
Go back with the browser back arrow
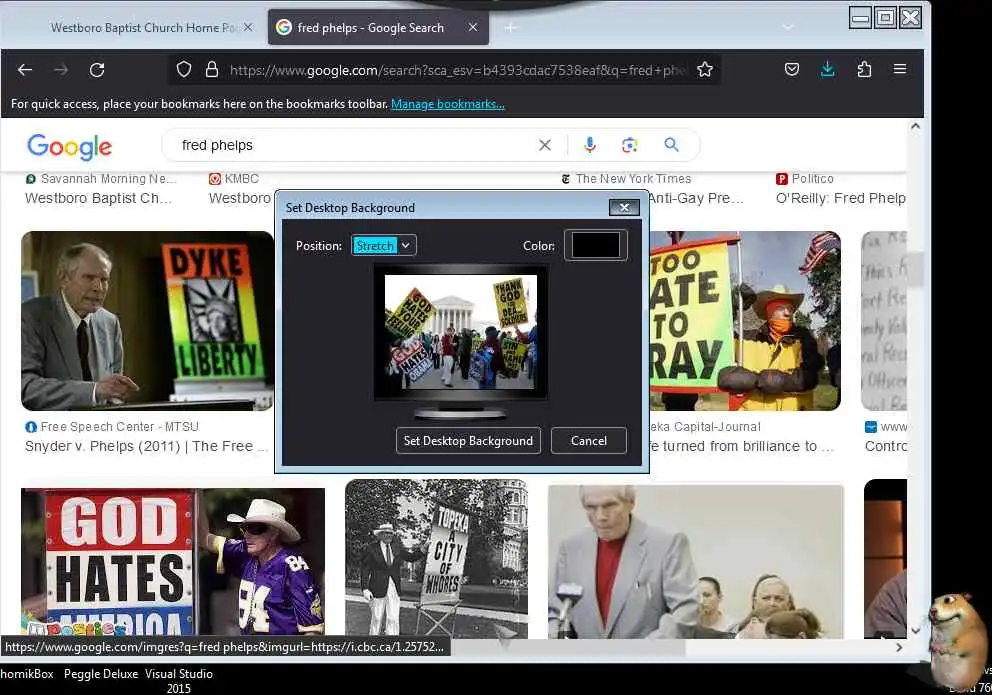pos(25,70)
